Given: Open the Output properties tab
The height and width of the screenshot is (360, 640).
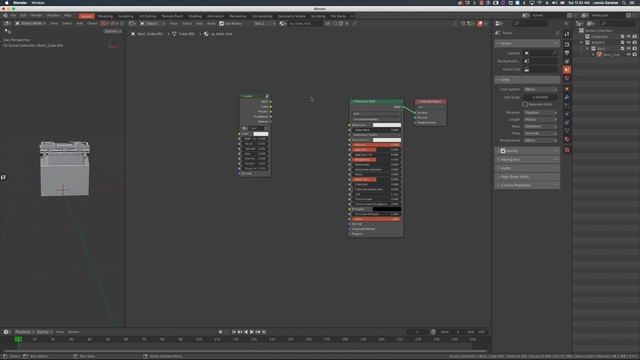Looking at the screenshot, I should coord(567,53).
